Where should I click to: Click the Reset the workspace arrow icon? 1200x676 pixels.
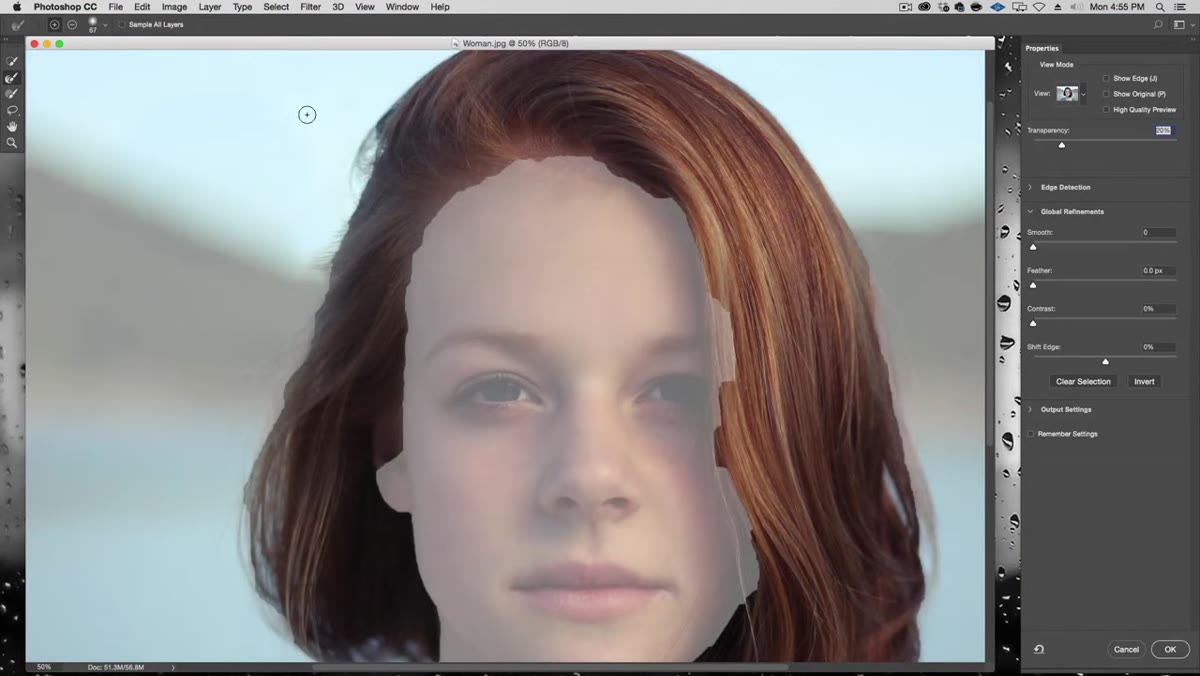[x=1039, y=649]
